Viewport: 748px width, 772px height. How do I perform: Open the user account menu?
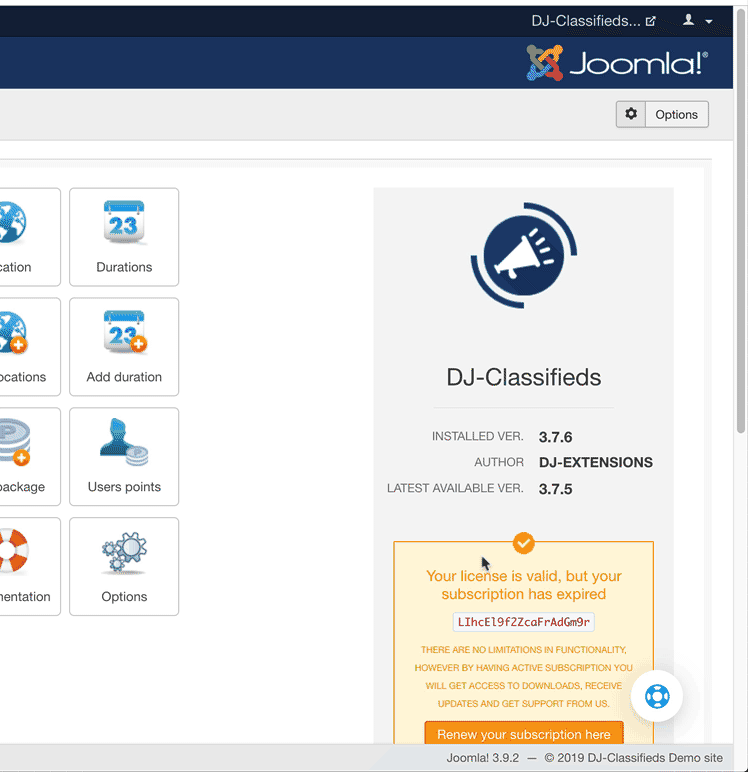[698, 21]
